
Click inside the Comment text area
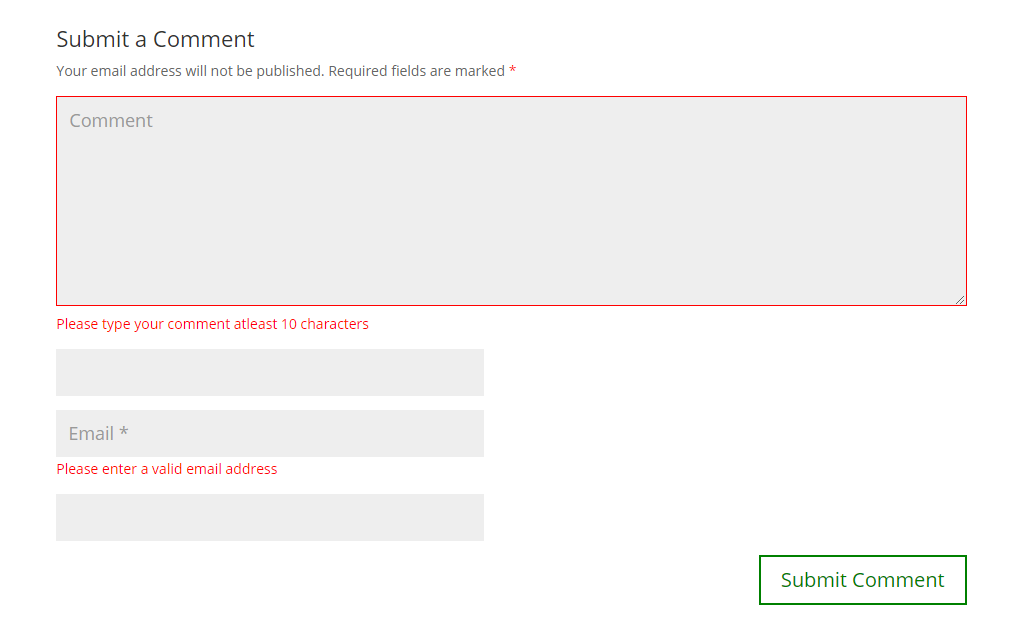[x=511, y=200]
